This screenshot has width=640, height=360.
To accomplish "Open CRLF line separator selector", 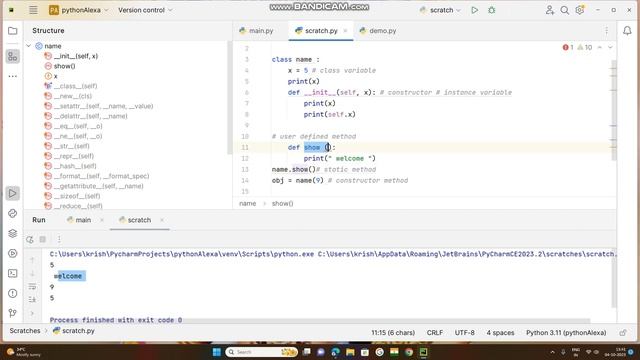I will [x=435, y=333].
